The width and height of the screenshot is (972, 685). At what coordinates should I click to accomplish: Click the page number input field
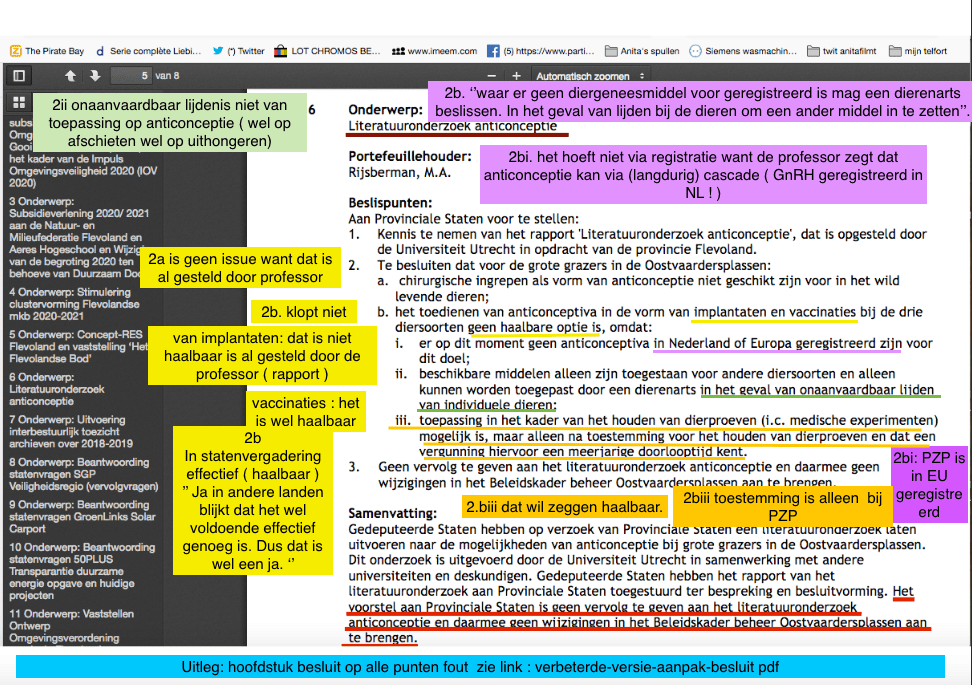click(x=131, y=75)
